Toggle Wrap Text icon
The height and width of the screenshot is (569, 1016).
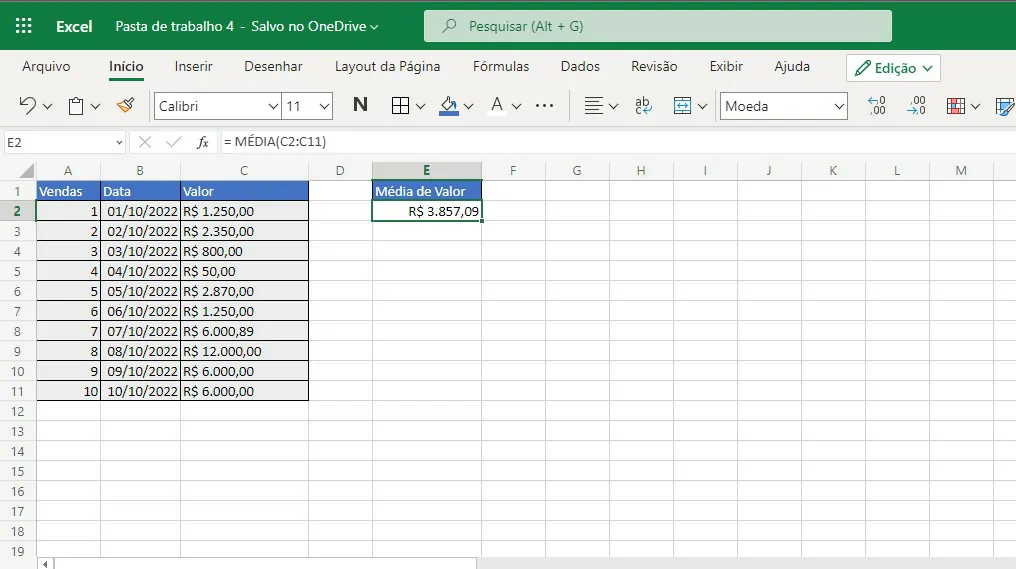(x=643, y=106)
